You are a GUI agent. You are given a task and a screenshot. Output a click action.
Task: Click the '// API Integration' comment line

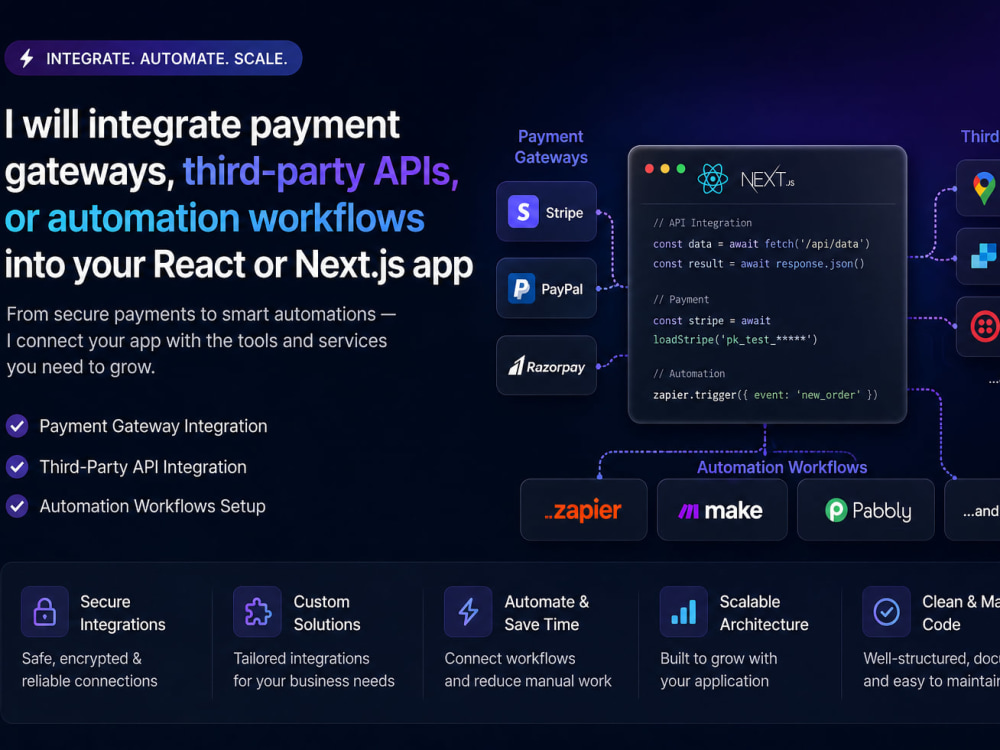point(702,223)
